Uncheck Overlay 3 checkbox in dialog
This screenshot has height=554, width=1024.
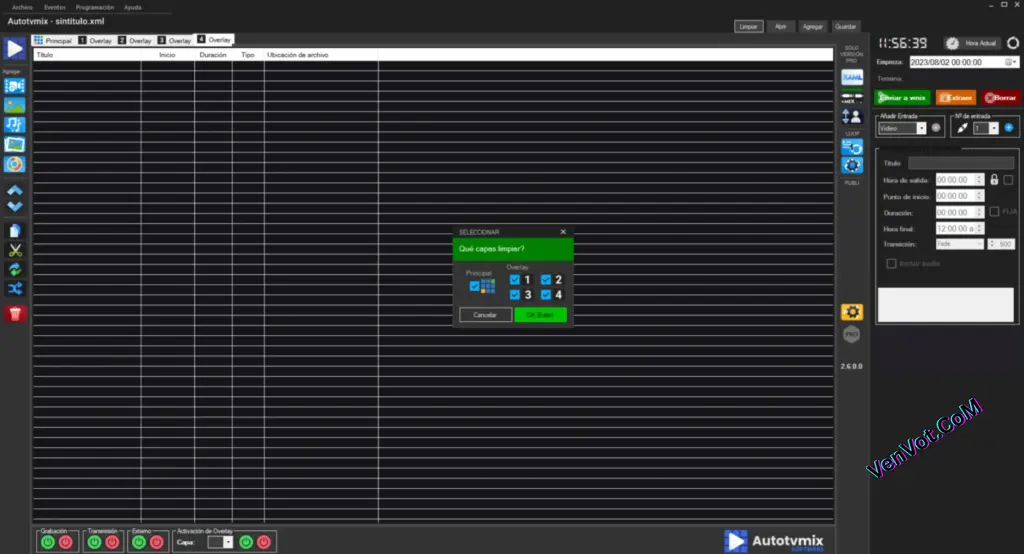coord(515,295)
